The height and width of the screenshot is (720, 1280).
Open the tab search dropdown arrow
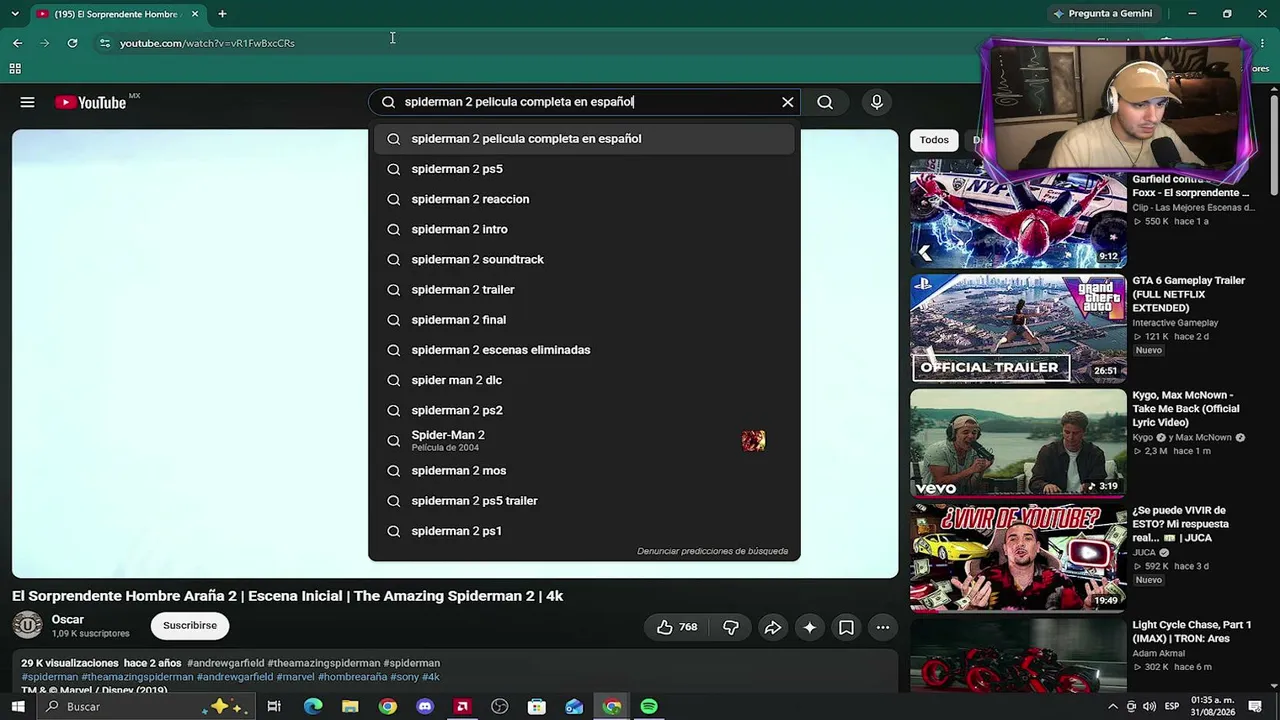14,14
